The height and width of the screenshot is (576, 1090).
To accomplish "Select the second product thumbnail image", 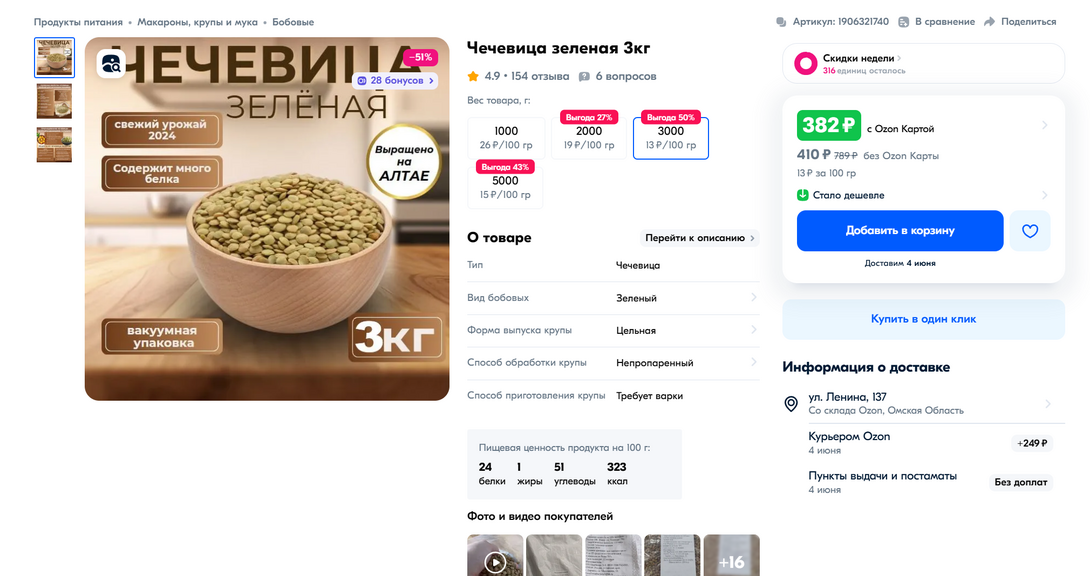I will tap(54, 101).
